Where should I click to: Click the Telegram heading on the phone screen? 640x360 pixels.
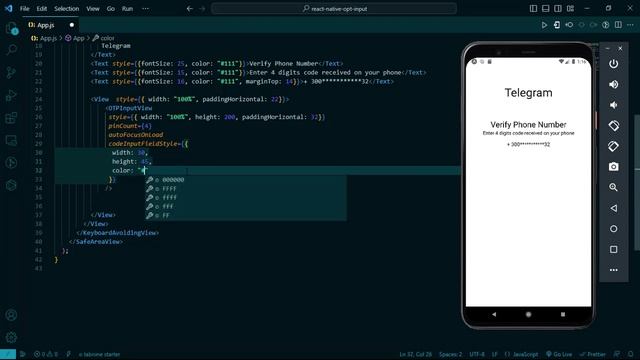[529, 93]
